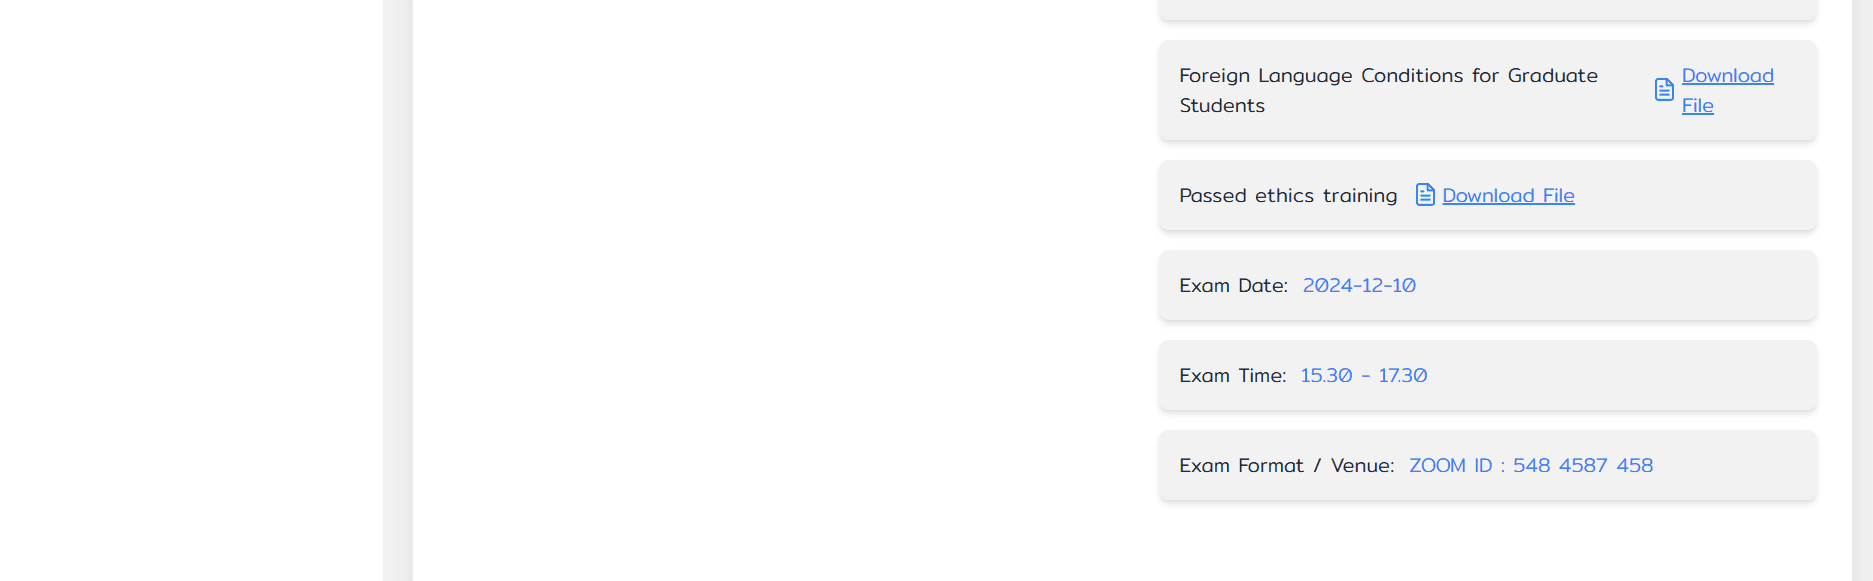Click the Foreign Language Conditions for Graduate label
This screenshot has height=581, width=1873.
point(1388,76)
